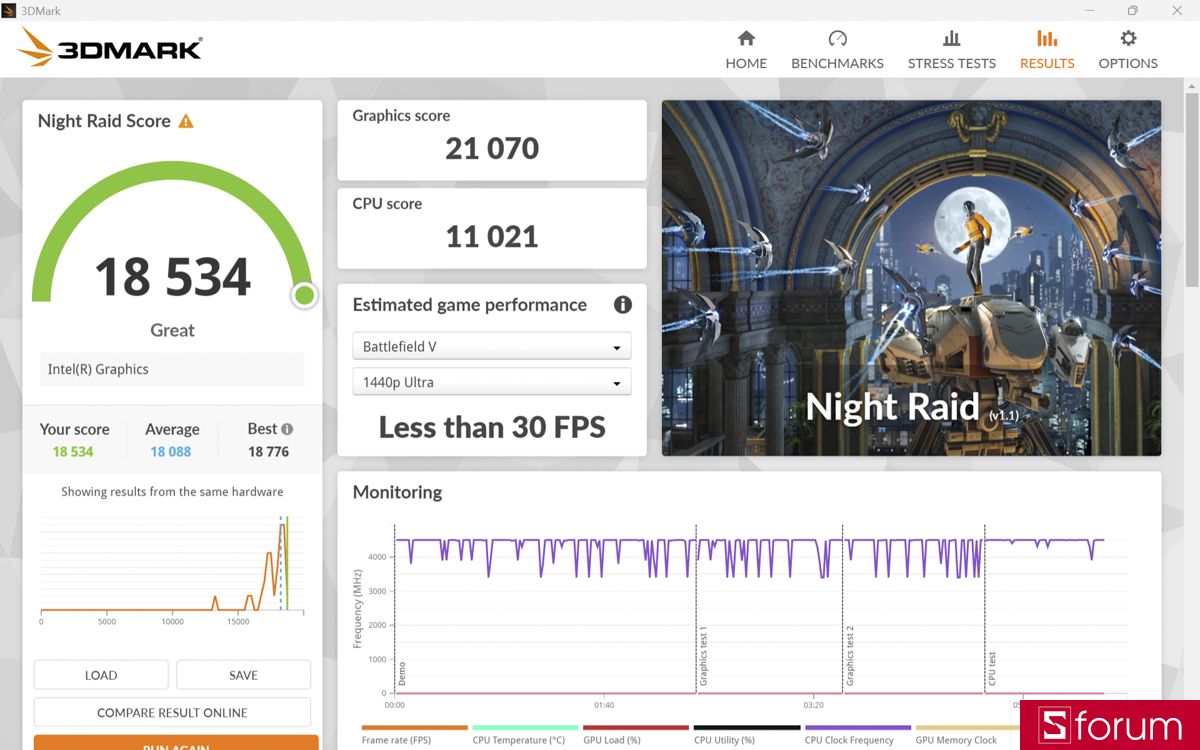Click the green score gauge endpoint knob
1200x750 pixels.
click(304, 295)
